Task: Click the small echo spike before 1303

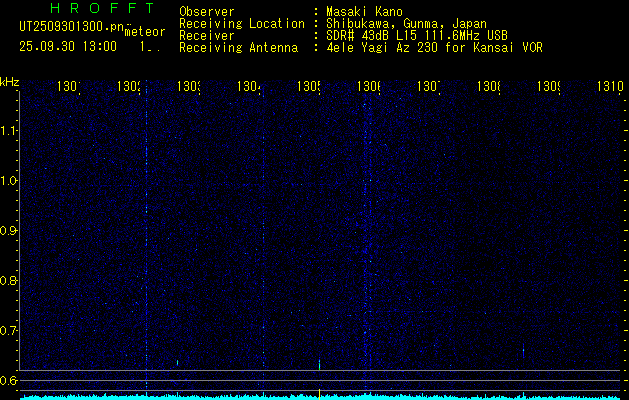Action: coord(177,362)
